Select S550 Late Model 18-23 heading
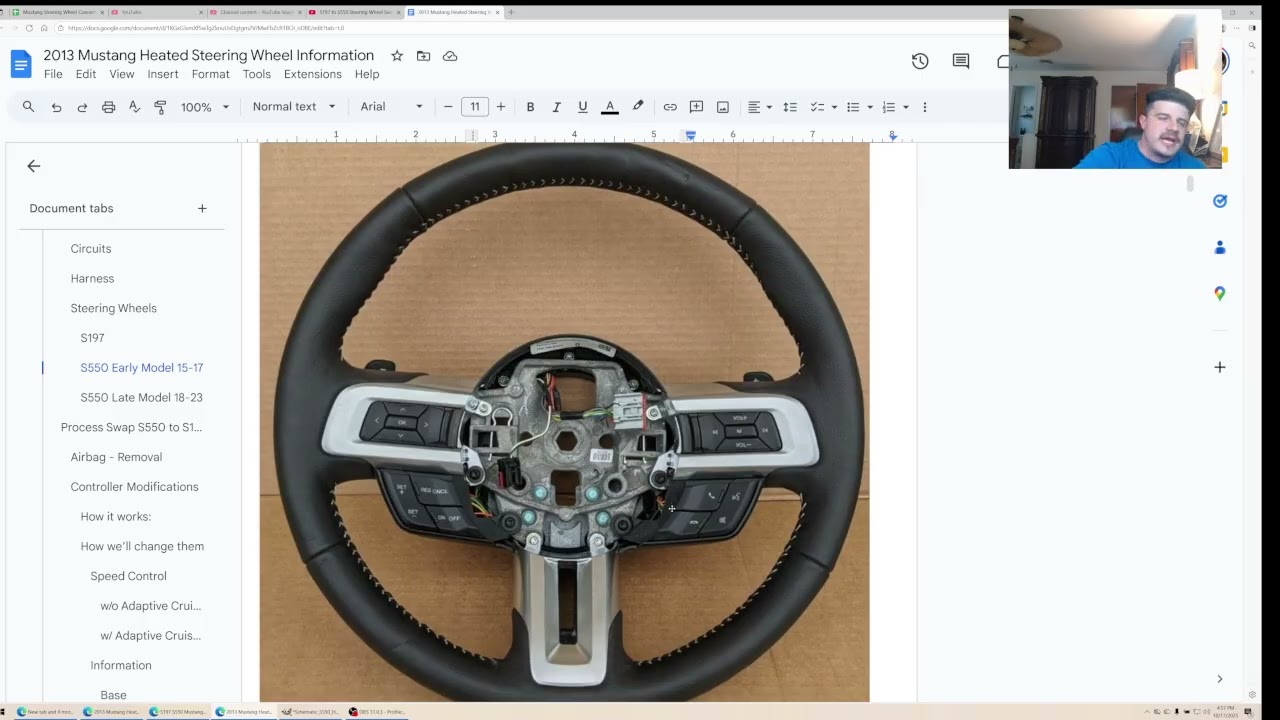The height and width of the screenshot is (720, 1280). point(142,397)
